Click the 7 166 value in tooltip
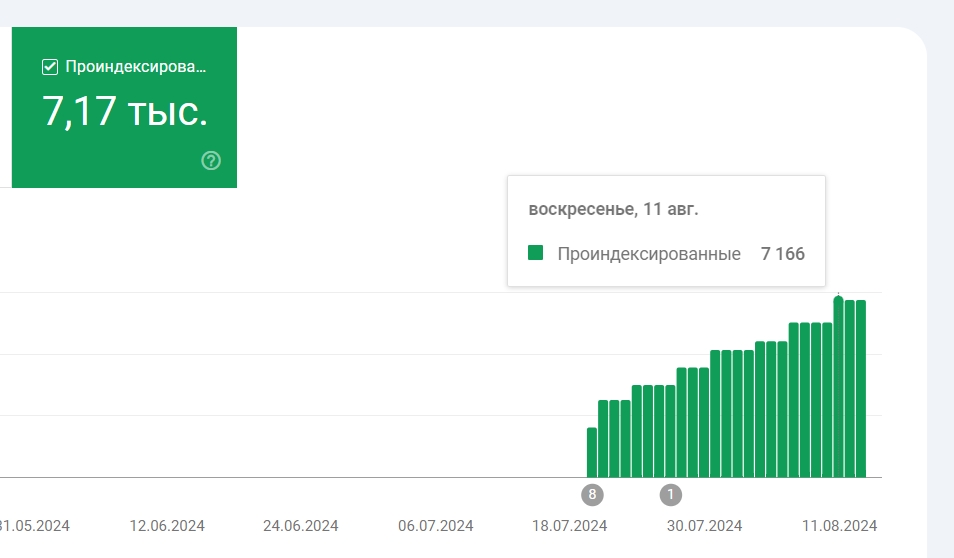Viewport: 954px width, 558px height. [x=782, y=254]
